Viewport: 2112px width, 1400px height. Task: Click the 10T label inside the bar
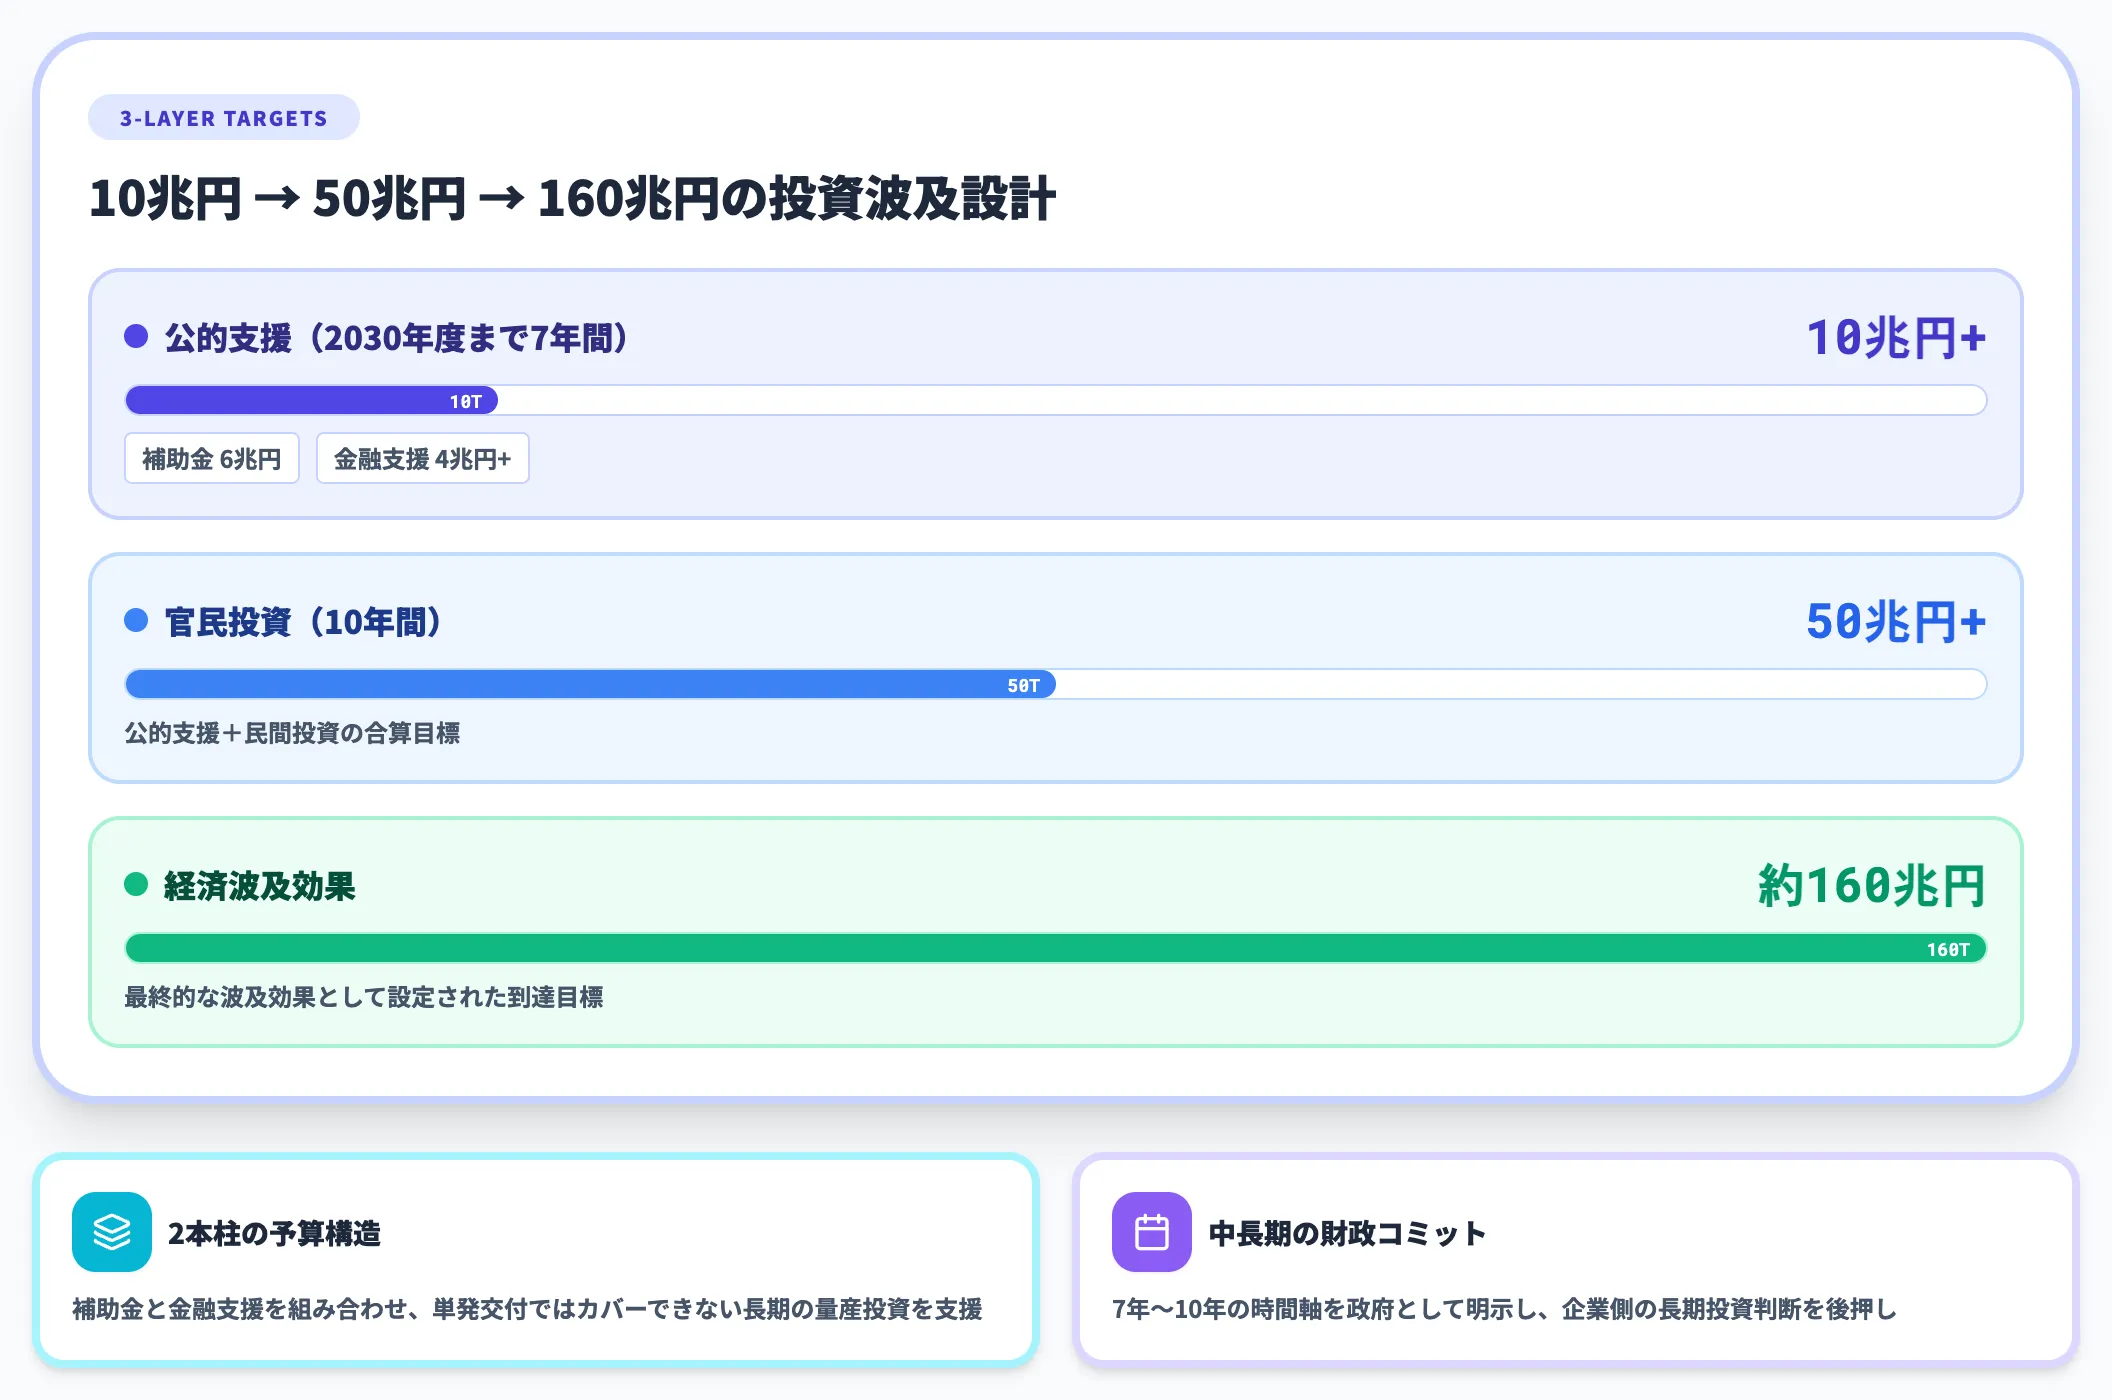(466, 401)
